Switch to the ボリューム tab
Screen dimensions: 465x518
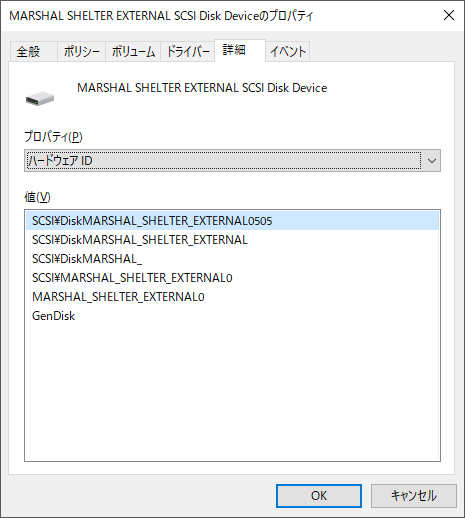point(133,52)
